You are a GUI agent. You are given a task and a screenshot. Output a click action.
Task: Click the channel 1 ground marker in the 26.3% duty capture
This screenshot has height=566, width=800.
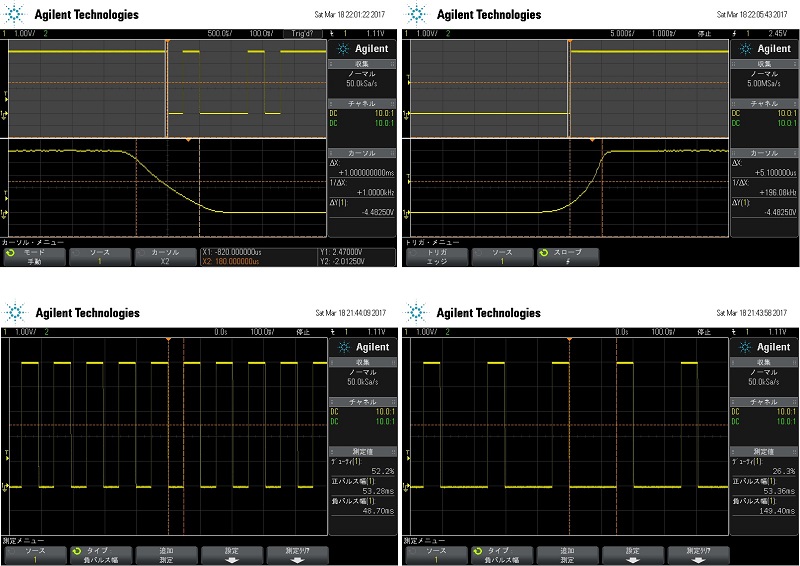point(404,487)
